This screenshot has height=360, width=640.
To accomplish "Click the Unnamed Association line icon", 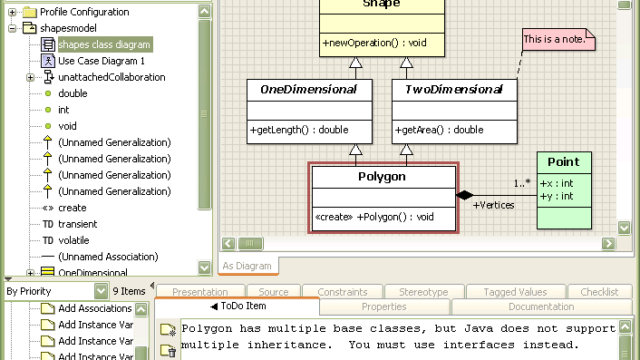I will [48, 257].
